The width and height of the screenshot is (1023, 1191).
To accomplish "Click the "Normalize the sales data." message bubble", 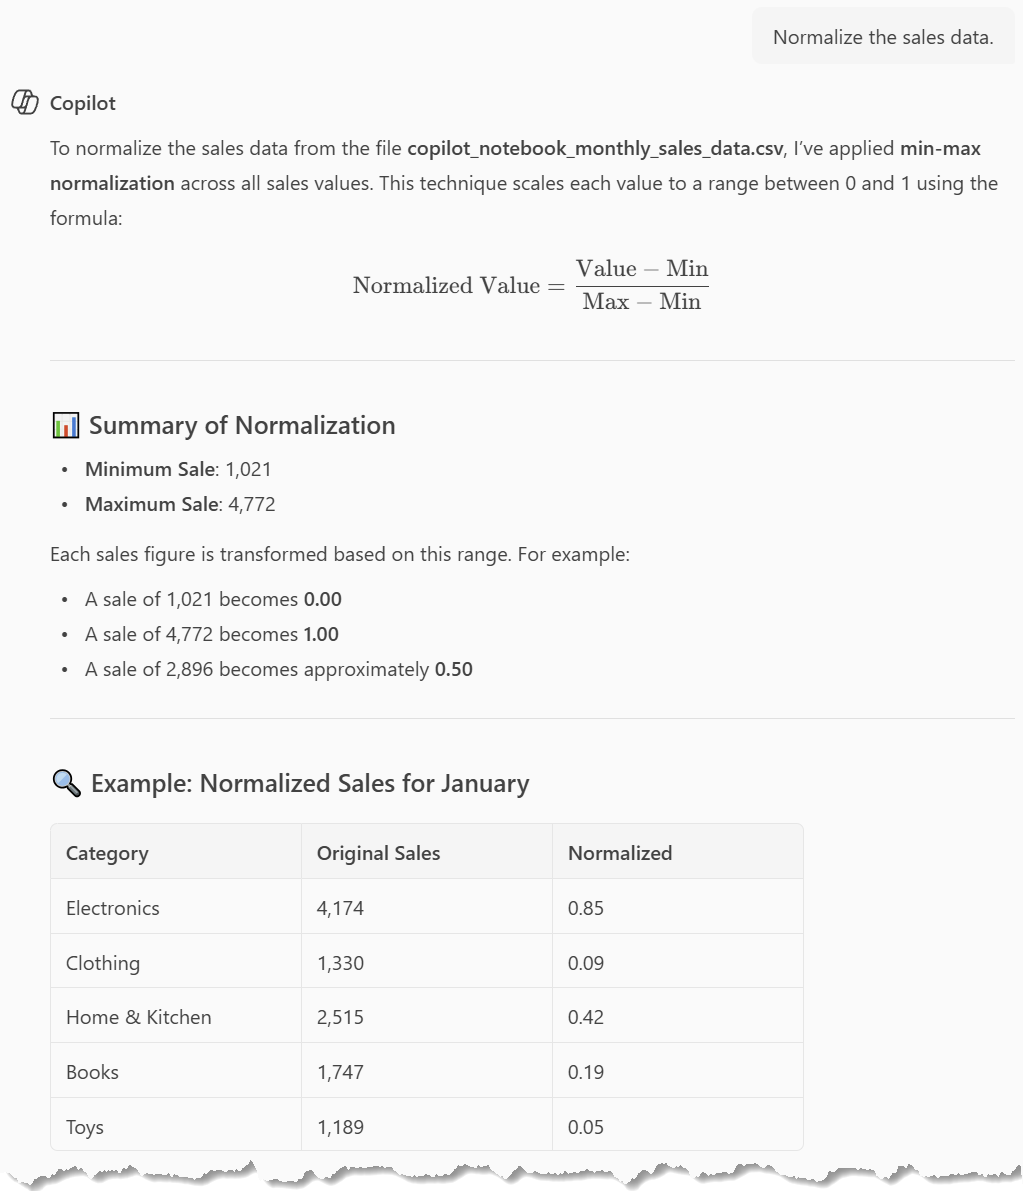I will pos(882,37).
